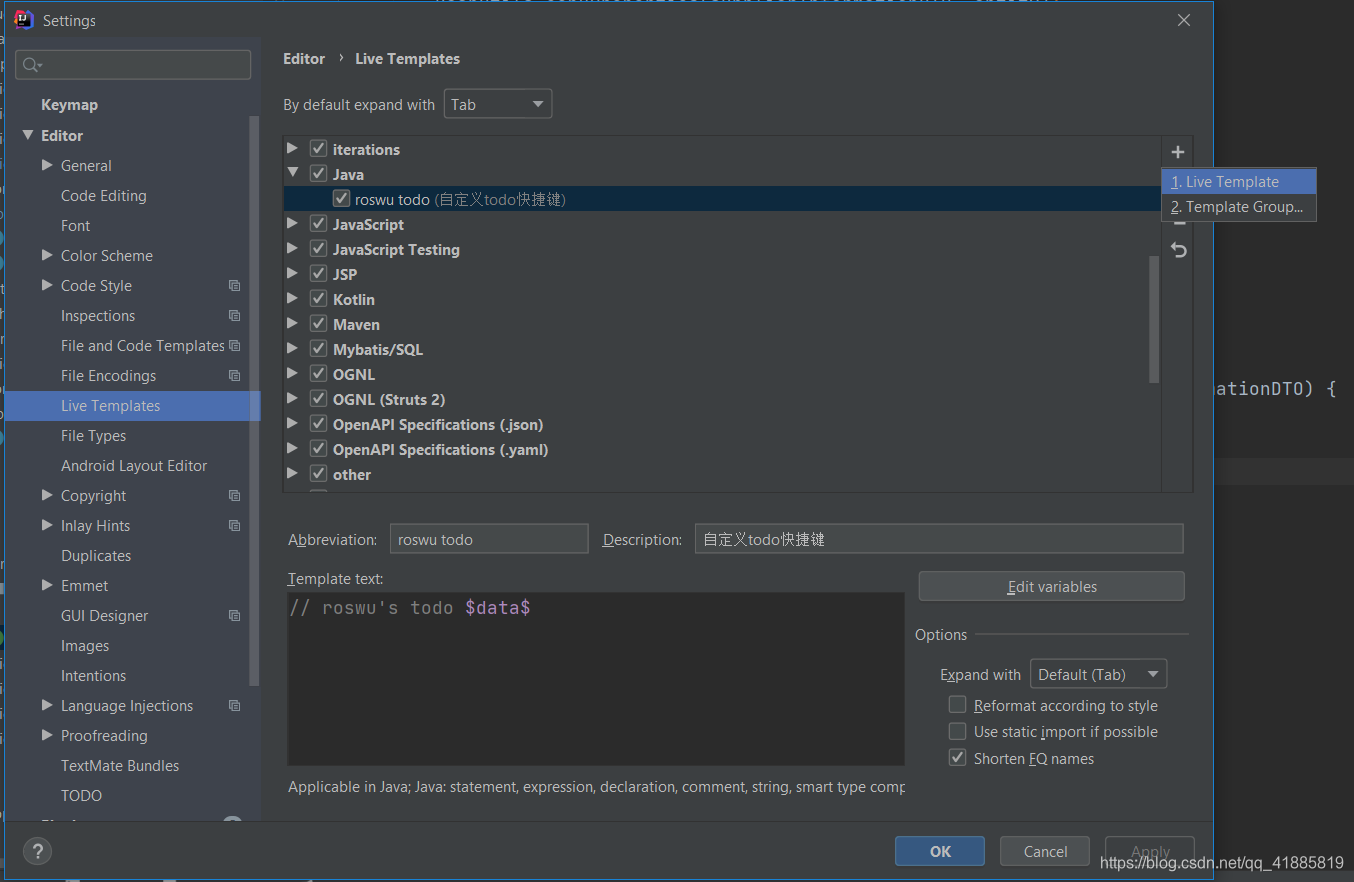Open help via question mark button
Image resolution: width=1354 pixels, height=882 pixels.
(37, 852)
